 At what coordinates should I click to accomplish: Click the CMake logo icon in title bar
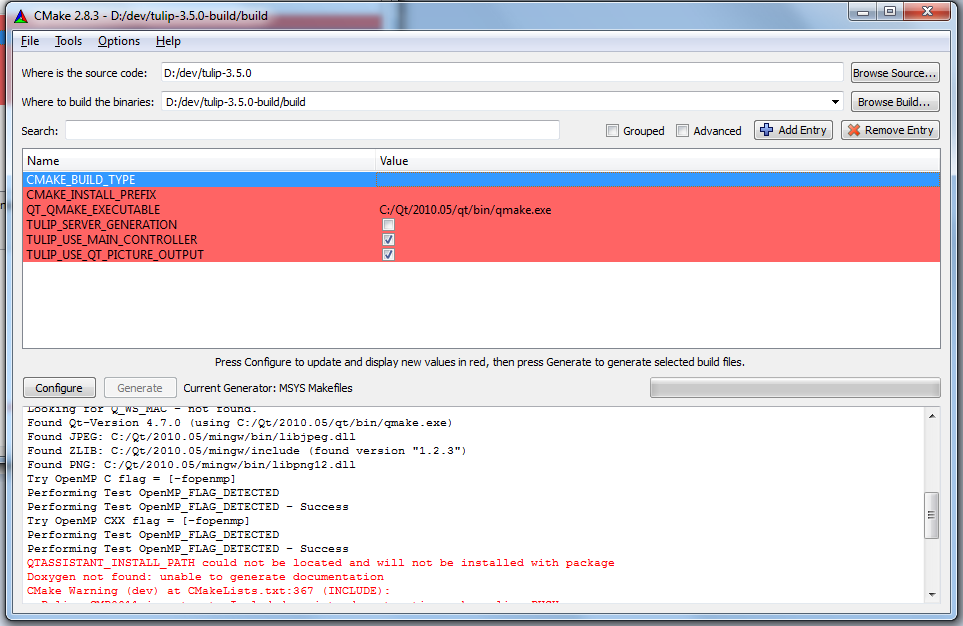(21, 16)
